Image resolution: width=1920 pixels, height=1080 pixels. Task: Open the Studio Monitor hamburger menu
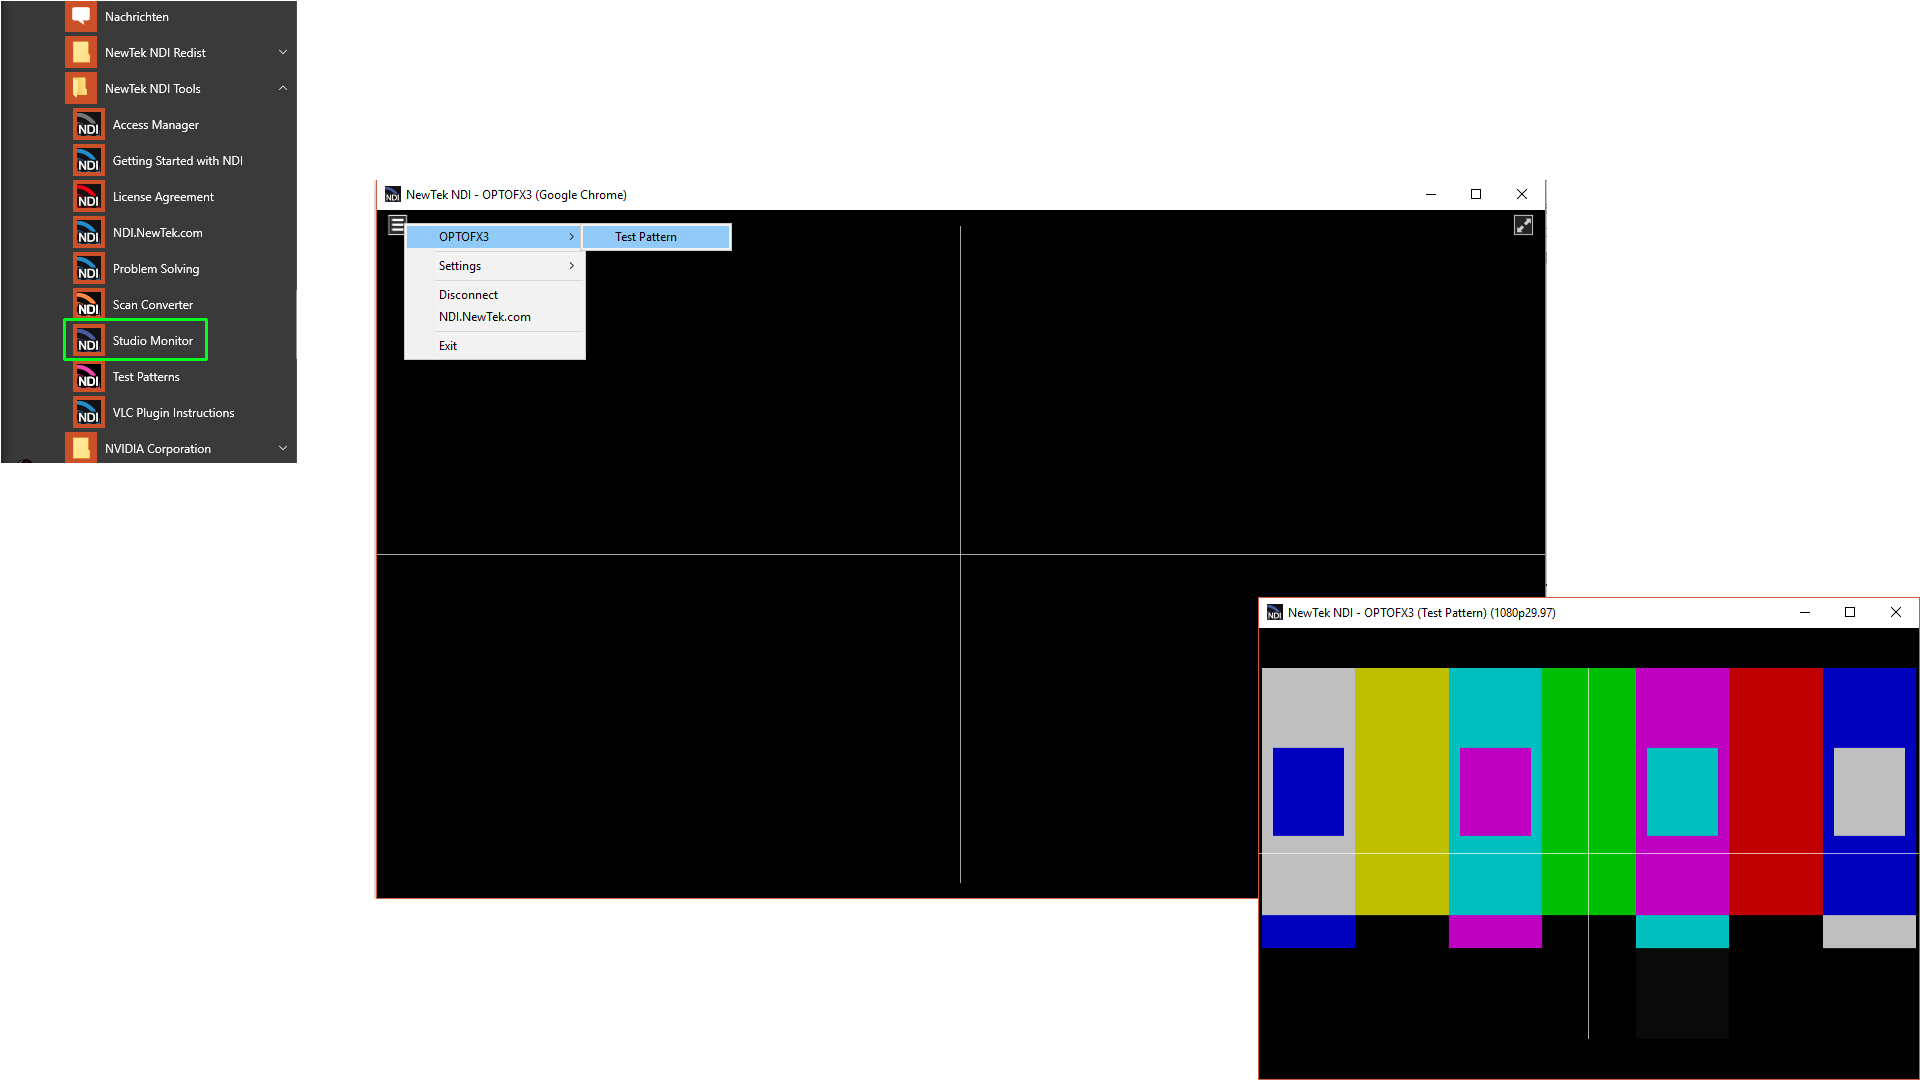397,225
